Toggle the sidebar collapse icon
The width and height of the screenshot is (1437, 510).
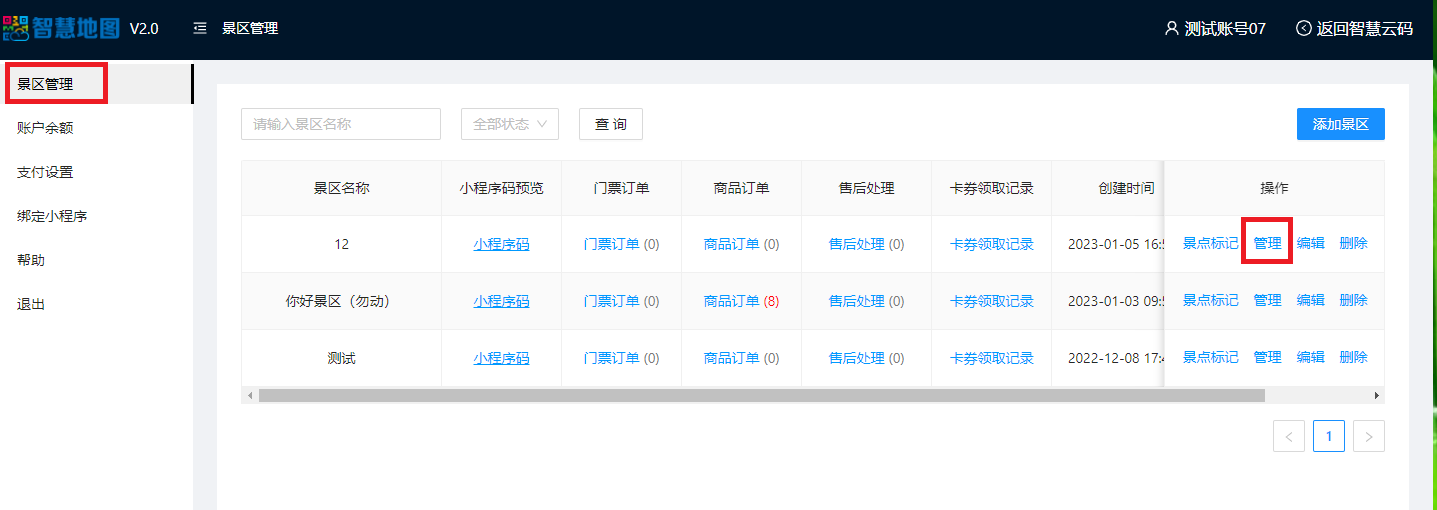click(200, 29)
